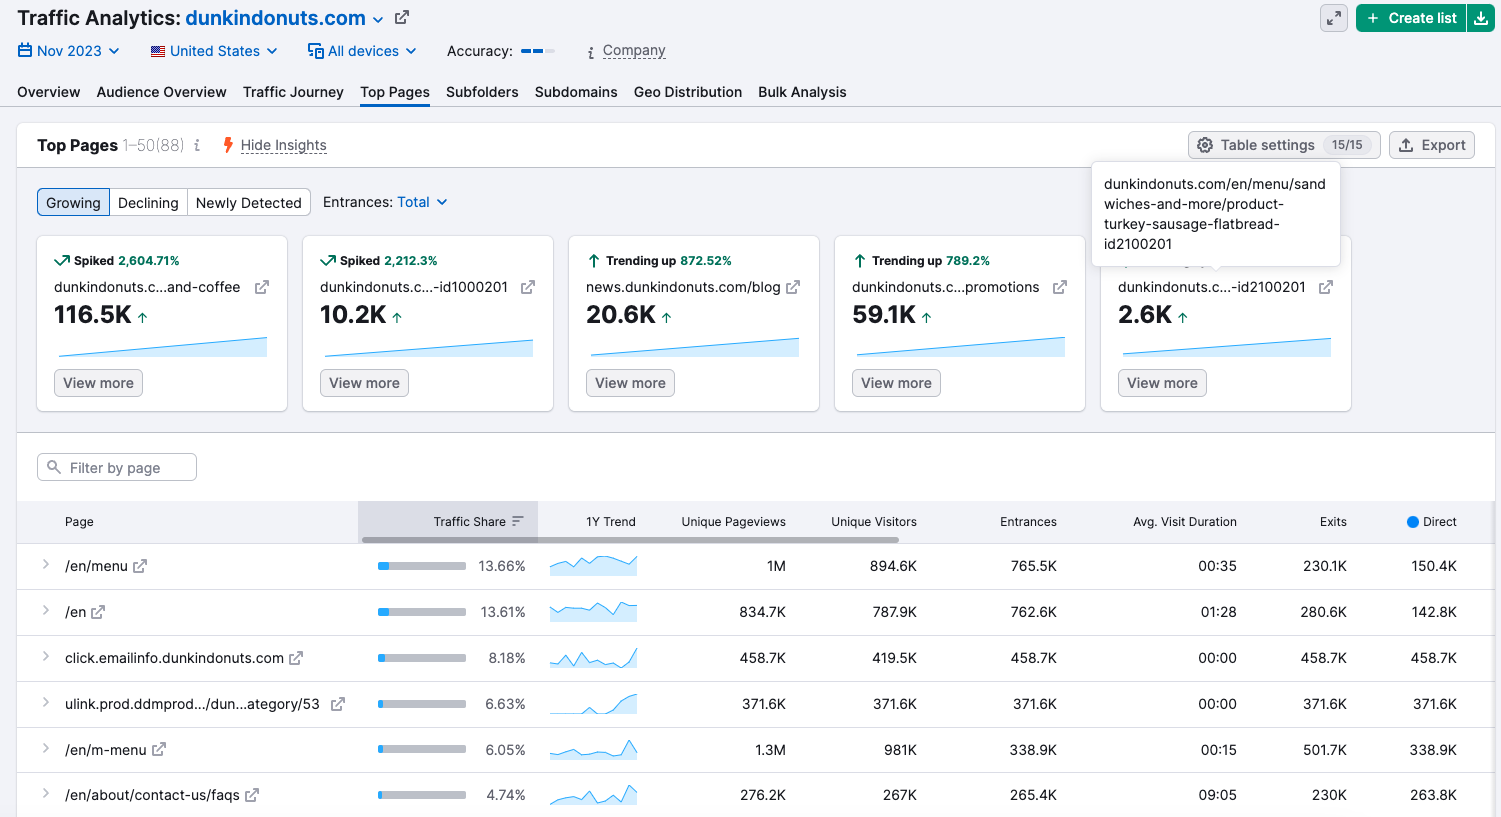
Task: Expand the /en/about/contact-us/faqs row
Action: [46, 793]
